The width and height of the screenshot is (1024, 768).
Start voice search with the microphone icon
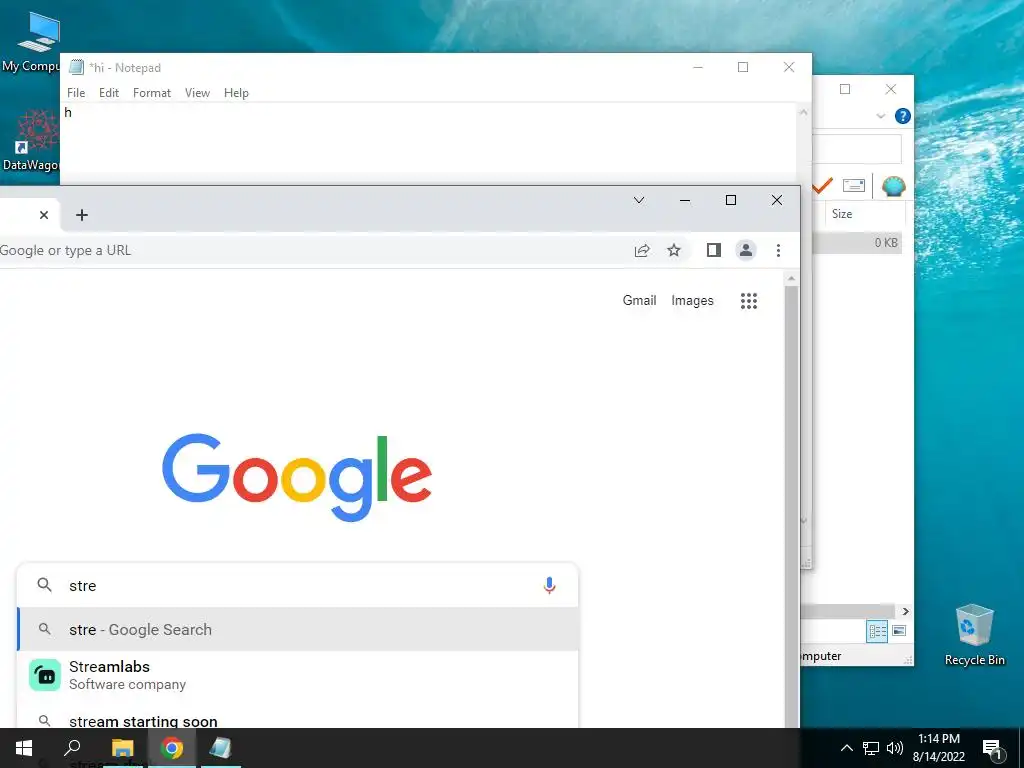click(549, 585)
